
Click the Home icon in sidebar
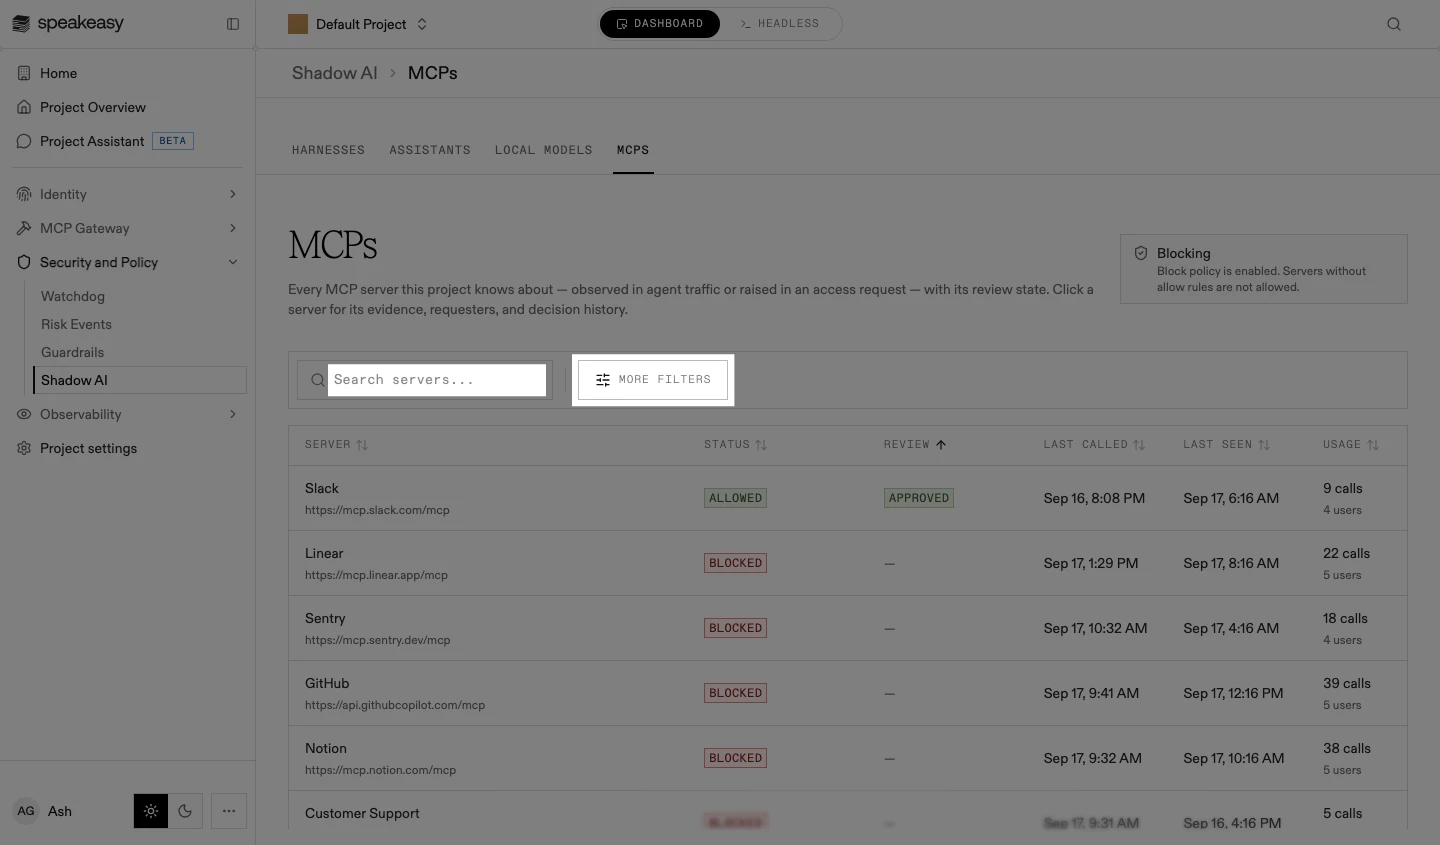(x=24, y=73)
